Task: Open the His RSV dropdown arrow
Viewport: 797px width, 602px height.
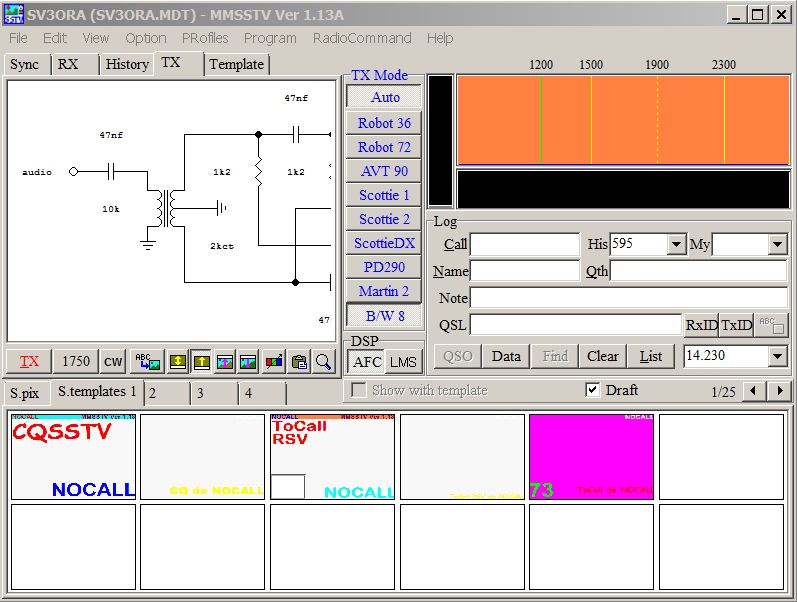Action: pyautogui.click(x=676, y=245)
